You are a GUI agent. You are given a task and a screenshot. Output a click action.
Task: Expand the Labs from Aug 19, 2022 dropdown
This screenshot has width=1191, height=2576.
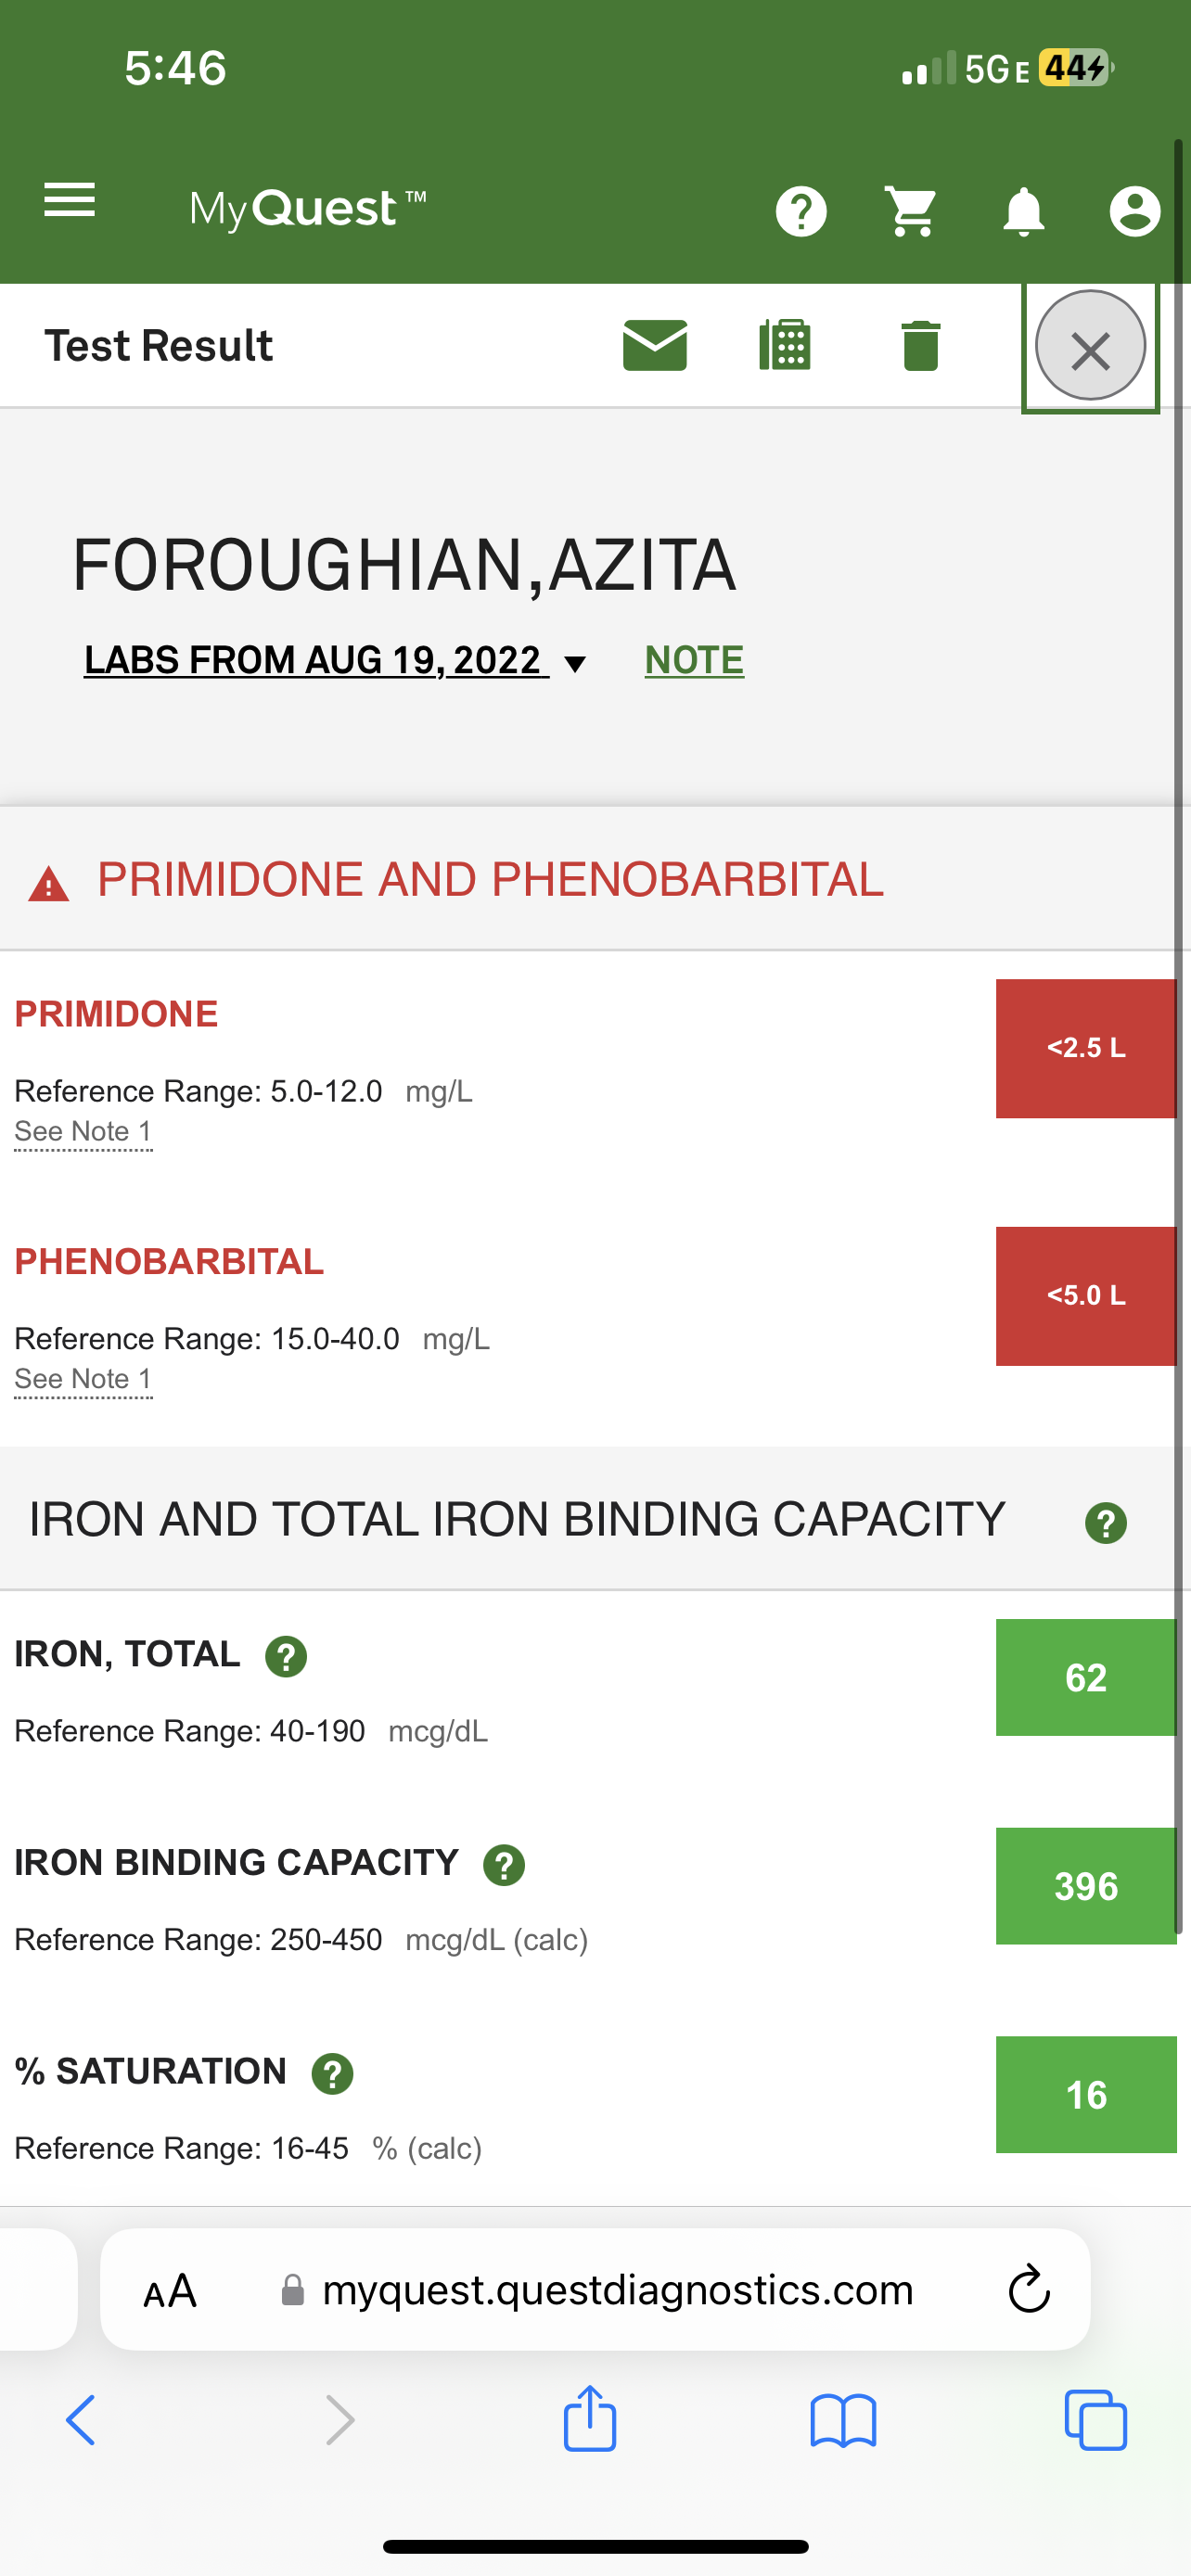pyautogui.click(x=335, y=660)
